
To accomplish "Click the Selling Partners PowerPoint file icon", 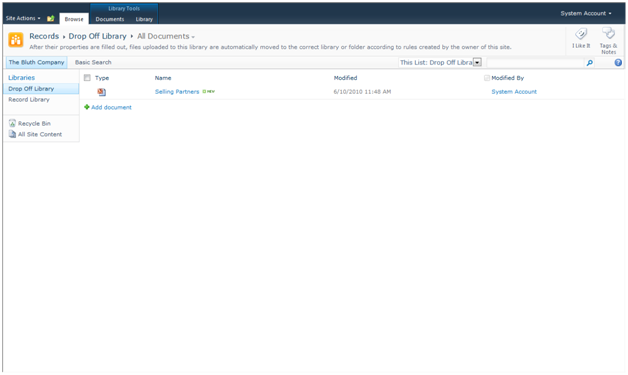I will pos(102,92).
